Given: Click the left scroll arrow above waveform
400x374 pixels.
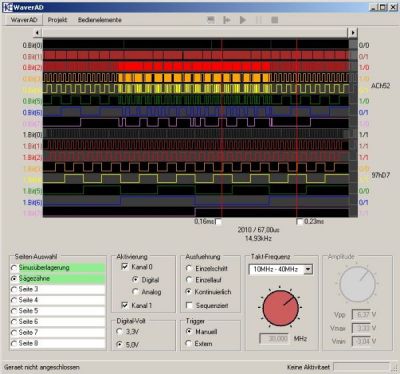Looking at the screenshot, I should click(x=37, y=33).
